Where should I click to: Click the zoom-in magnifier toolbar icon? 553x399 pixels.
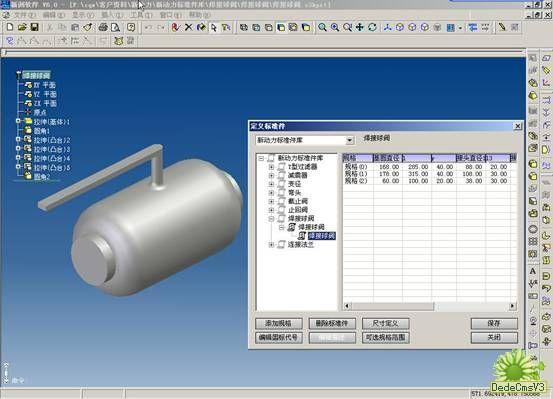(335, 27)
